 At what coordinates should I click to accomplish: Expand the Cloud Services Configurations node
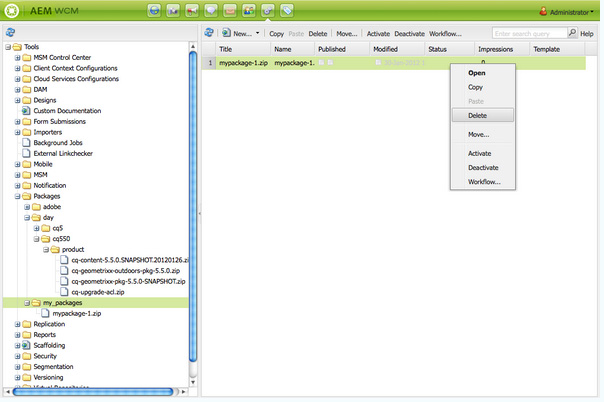pyautogui.click(x=17, y=79)
